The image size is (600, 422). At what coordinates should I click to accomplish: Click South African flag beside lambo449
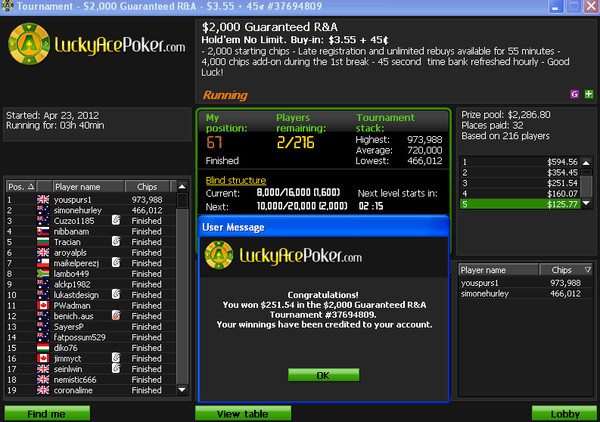point(43,274)
